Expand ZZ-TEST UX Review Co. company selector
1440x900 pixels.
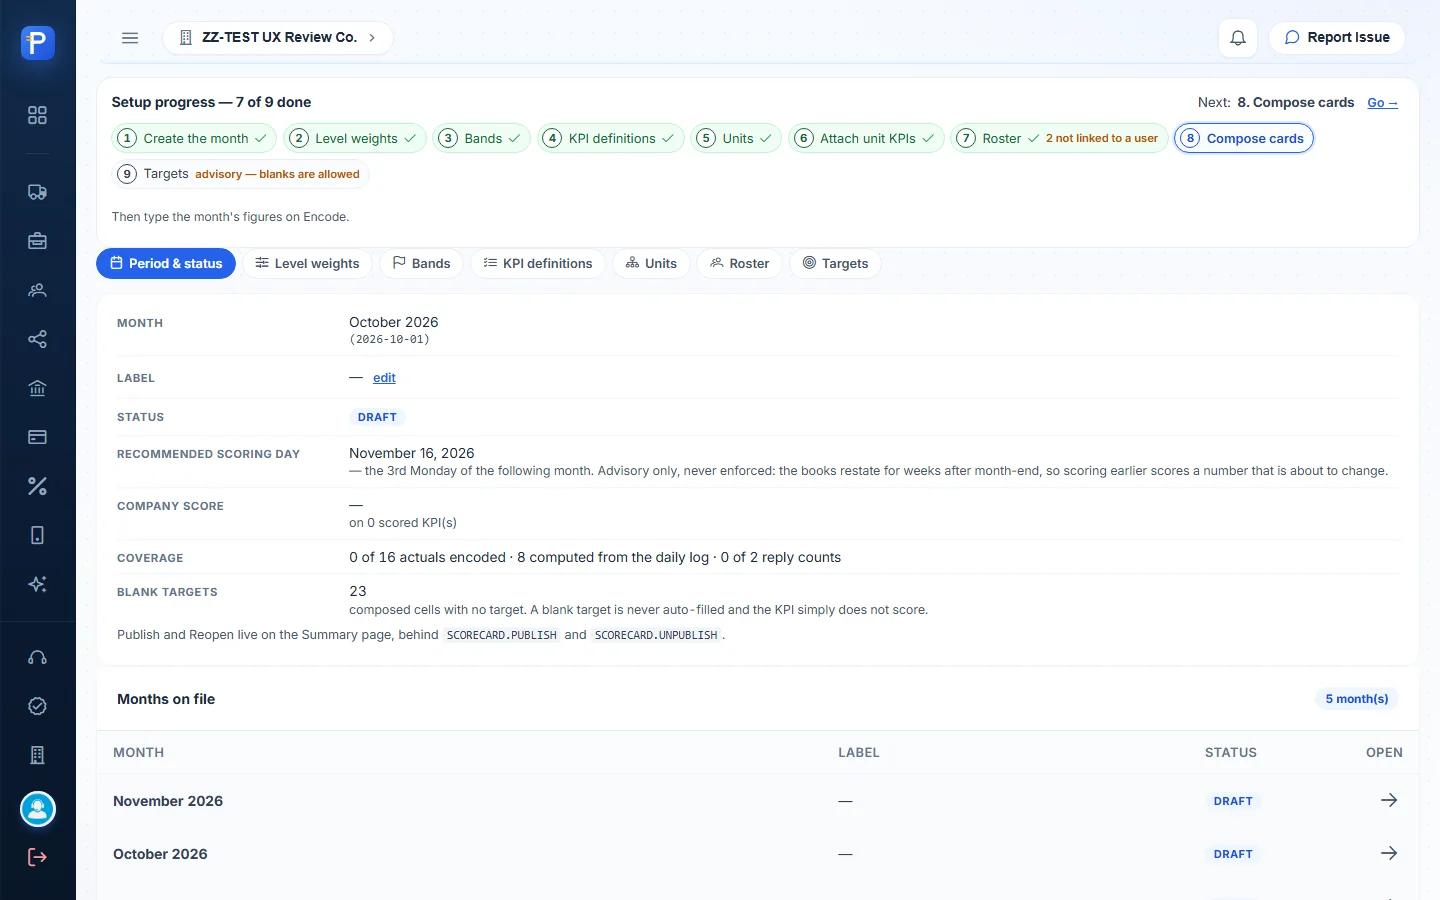pyautogui.click(x=278, y=38)
